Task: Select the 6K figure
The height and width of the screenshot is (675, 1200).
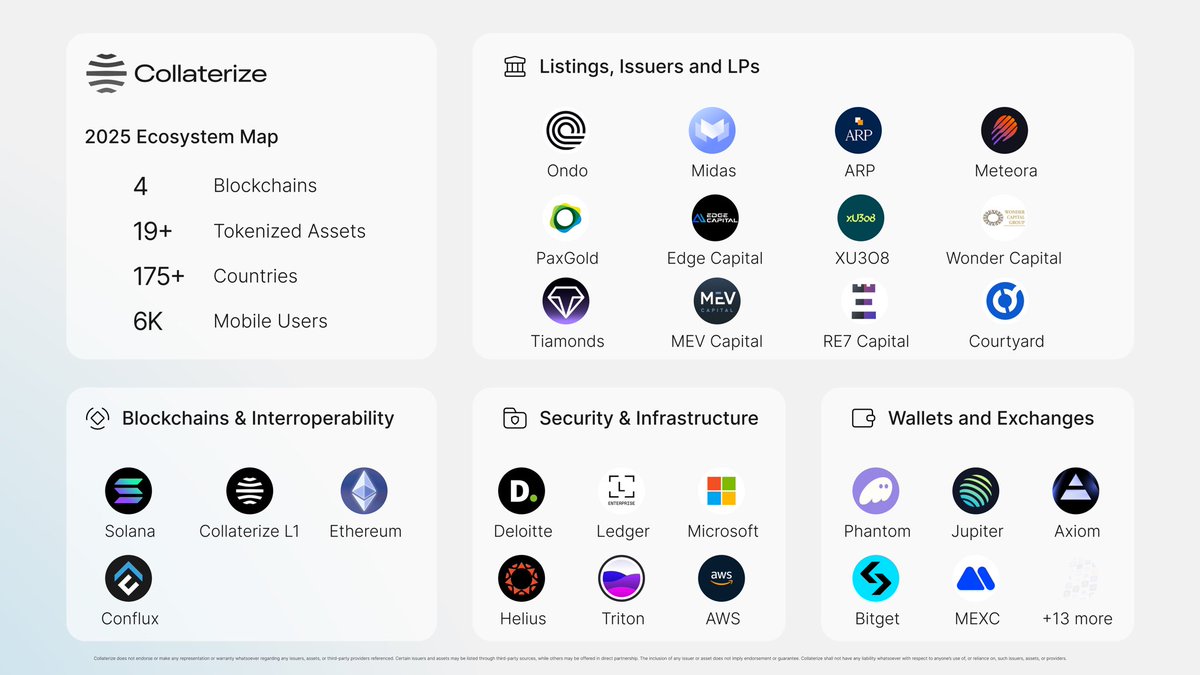Action: (147, 321)
